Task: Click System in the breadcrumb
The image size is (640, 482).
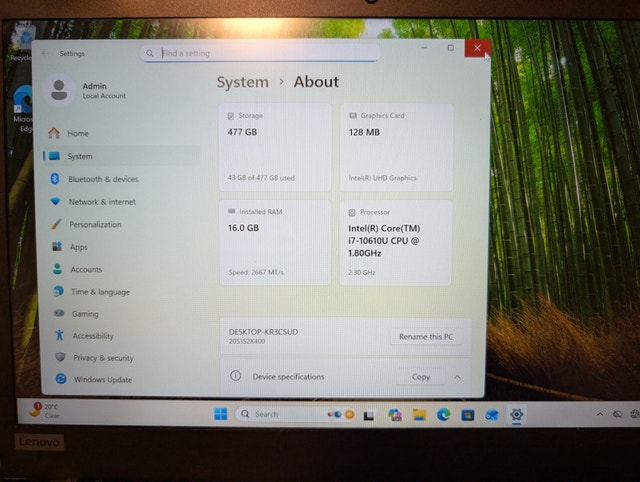Action: tap(242, 82)
